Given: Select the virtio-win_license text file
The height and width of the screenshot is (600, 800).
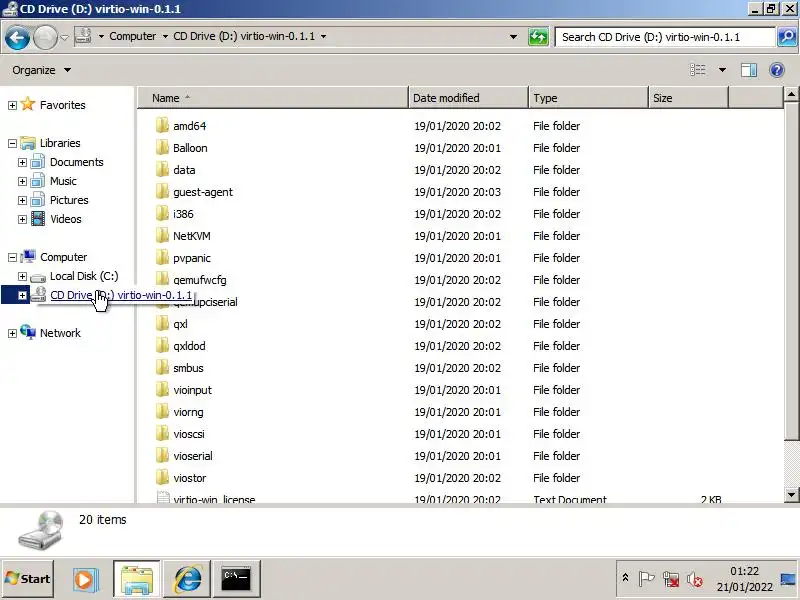Looking at the screenshot, I should click(x=214, y=499).
